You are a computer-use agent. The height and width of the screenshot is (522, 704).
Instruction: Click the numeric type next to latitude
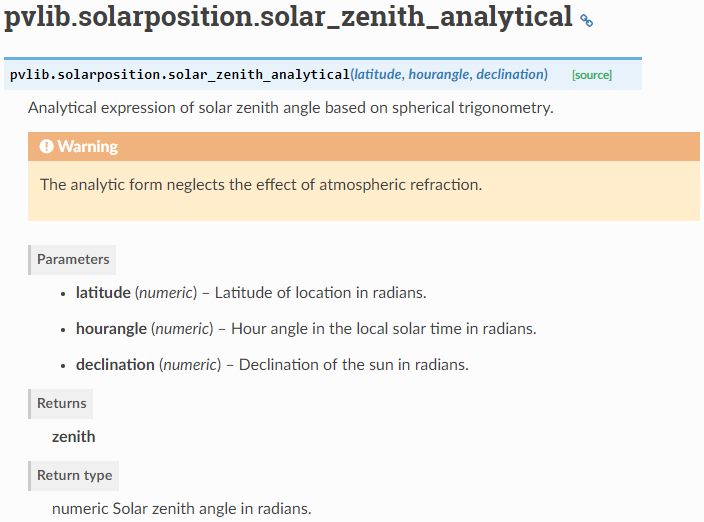(166, 293)
